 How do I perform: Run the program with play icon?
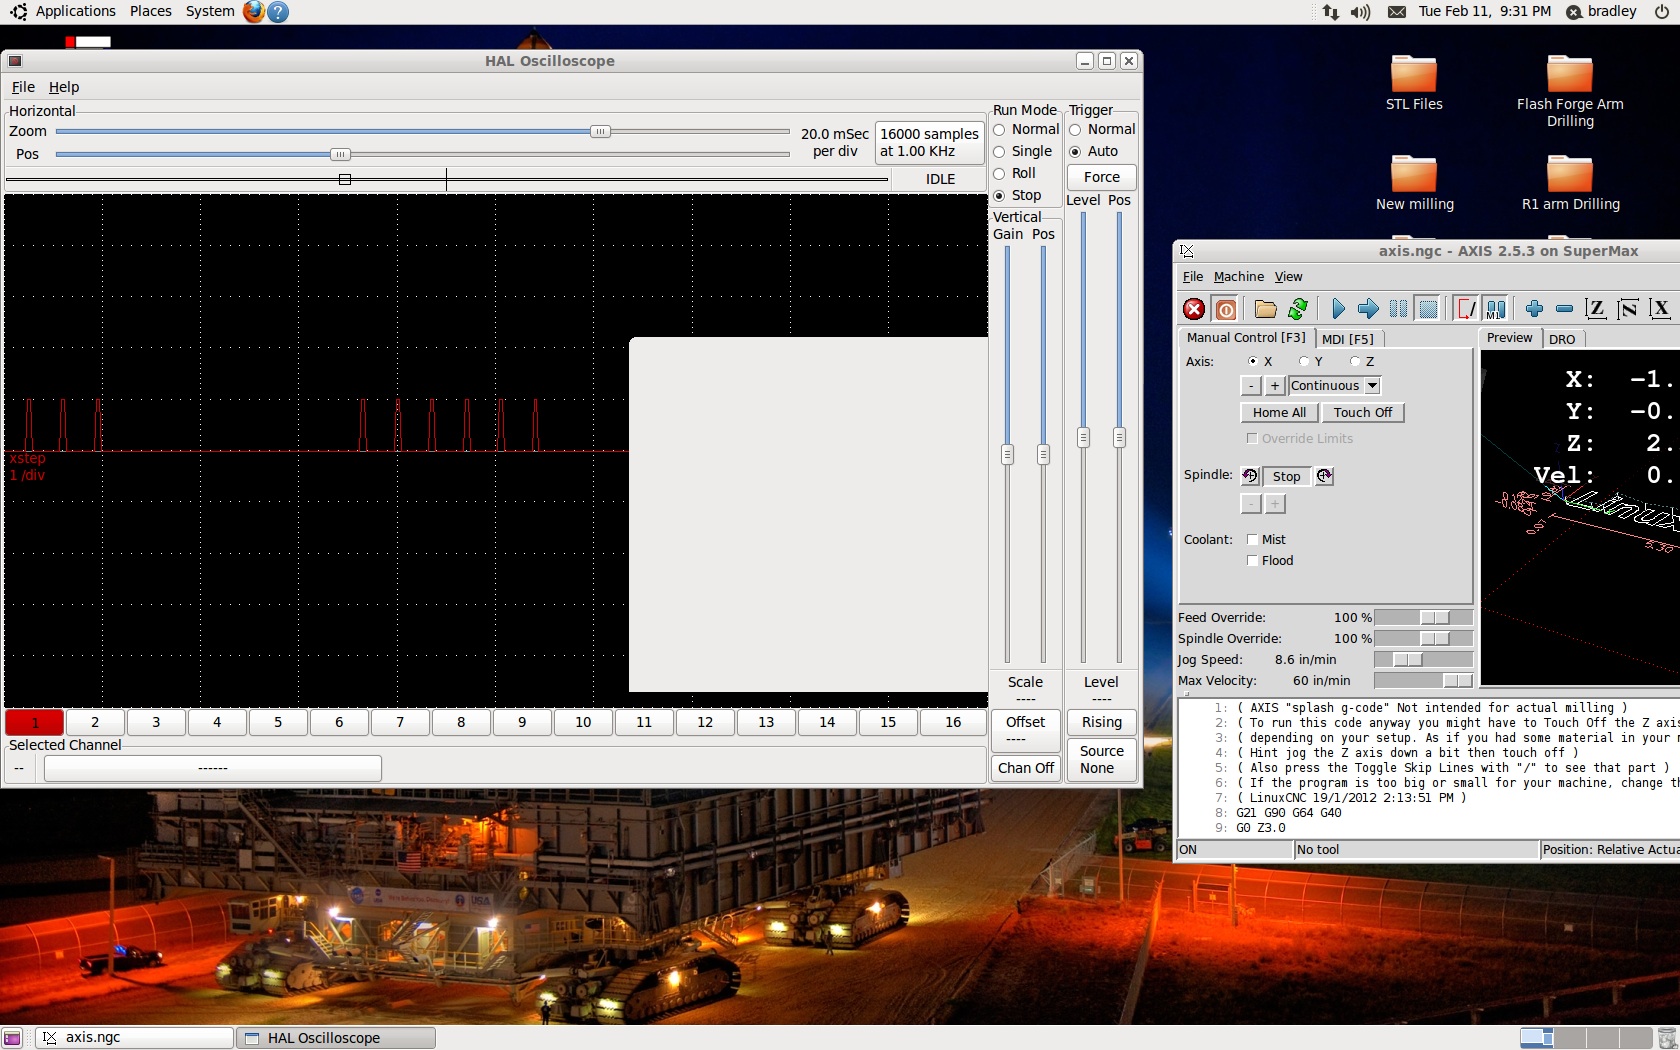[x=1338, y=309]
